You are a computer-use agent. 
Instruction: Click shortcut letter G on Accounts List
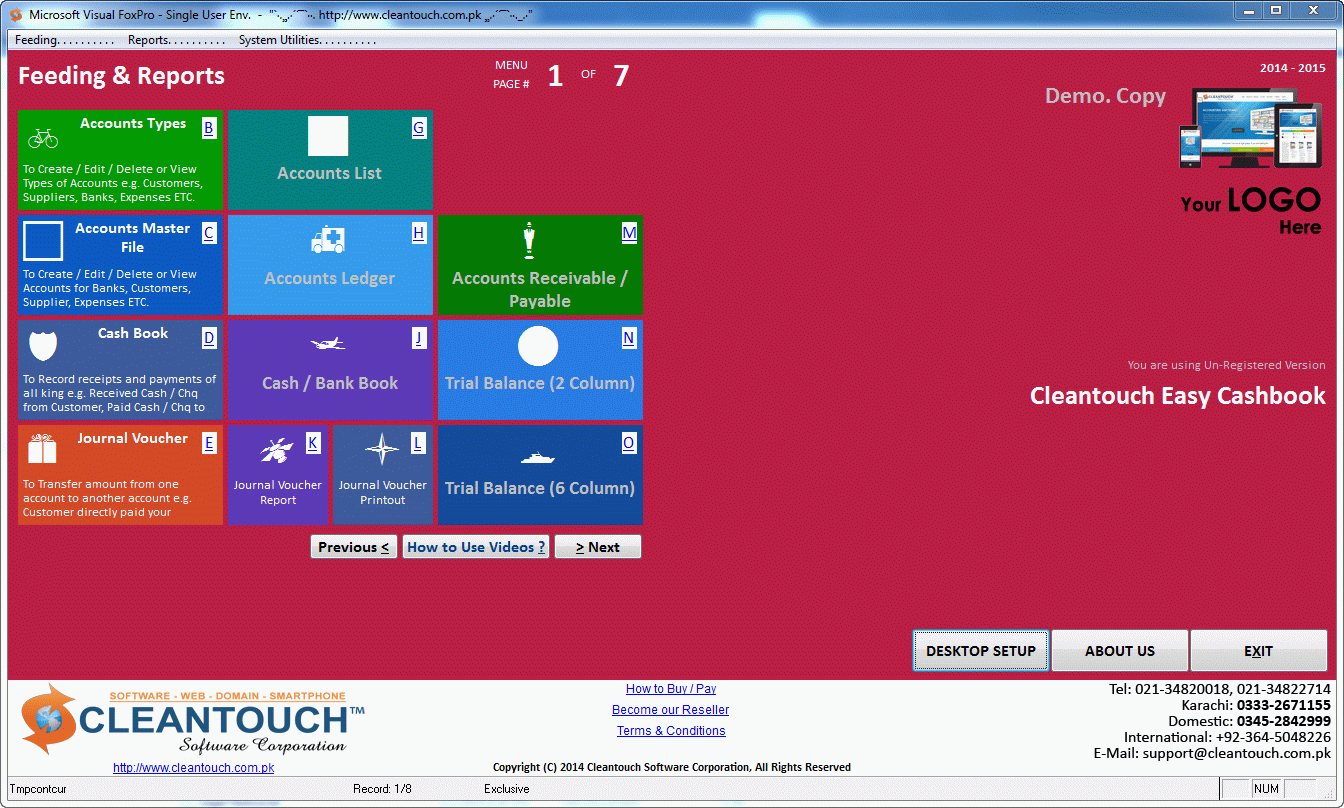click(x=419, y=128)
